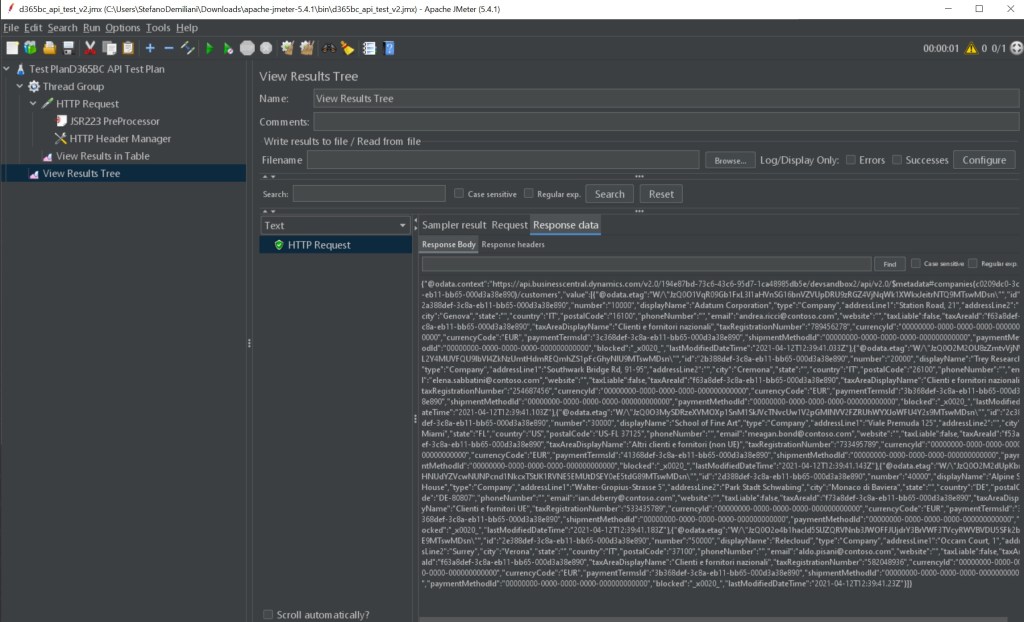Select View Results in Table tree item
This screenshot has width=1024, height=622.
click(x=102, y=156)
